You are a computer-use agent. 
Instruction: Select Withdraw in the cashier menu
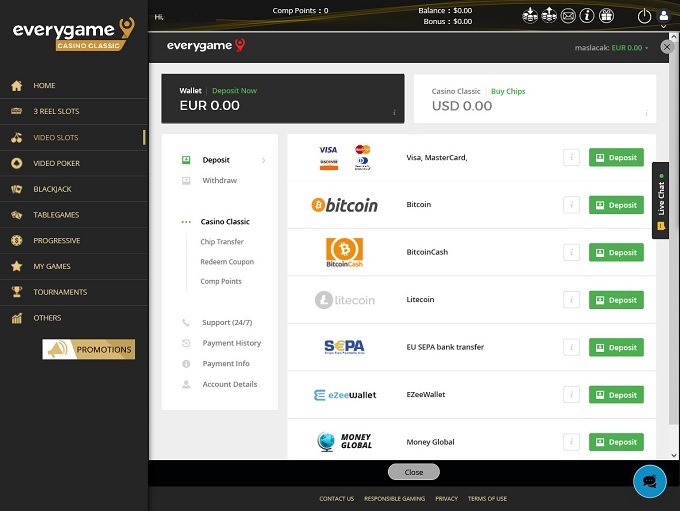[219, 181]
